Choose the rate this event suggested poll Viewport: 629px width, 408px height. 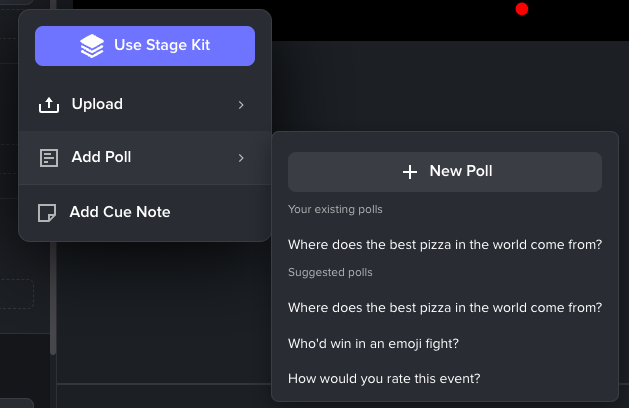(x=384, y=379)
